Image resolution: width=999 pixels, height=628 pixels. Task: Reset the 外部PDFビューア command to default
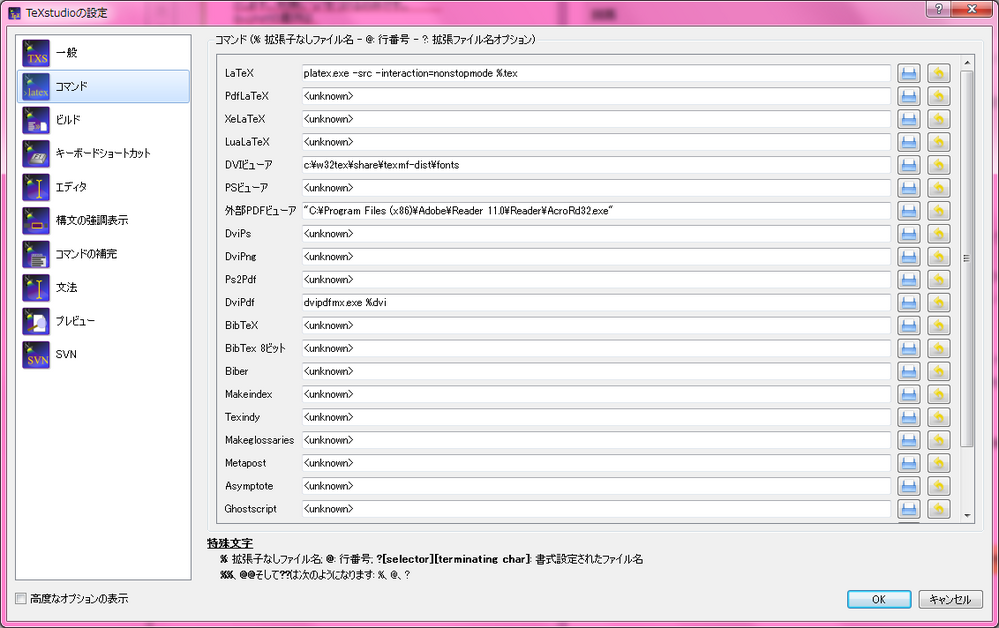(938, 211)
